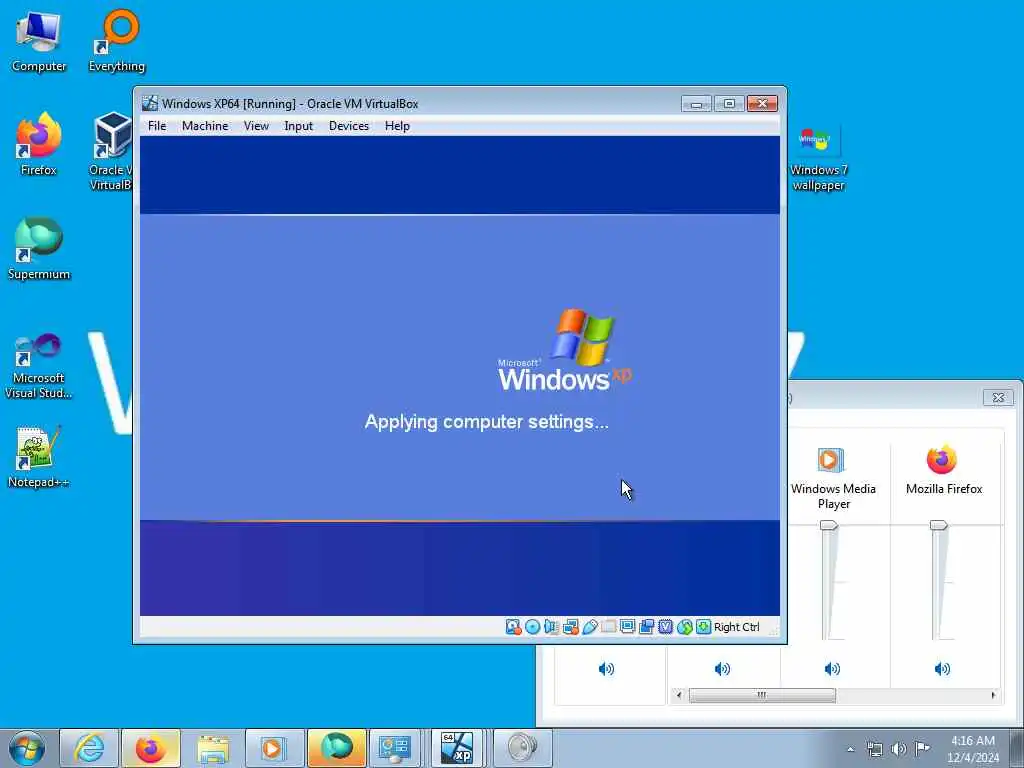Click the optical drive icon in the VM status bar
The width and height of the screenshot is (1024, 768).
coord(532,627)
